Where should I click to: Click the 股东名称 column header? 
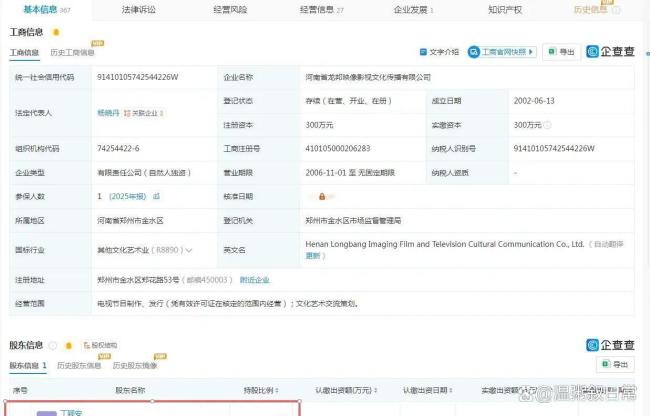(130, 390)
